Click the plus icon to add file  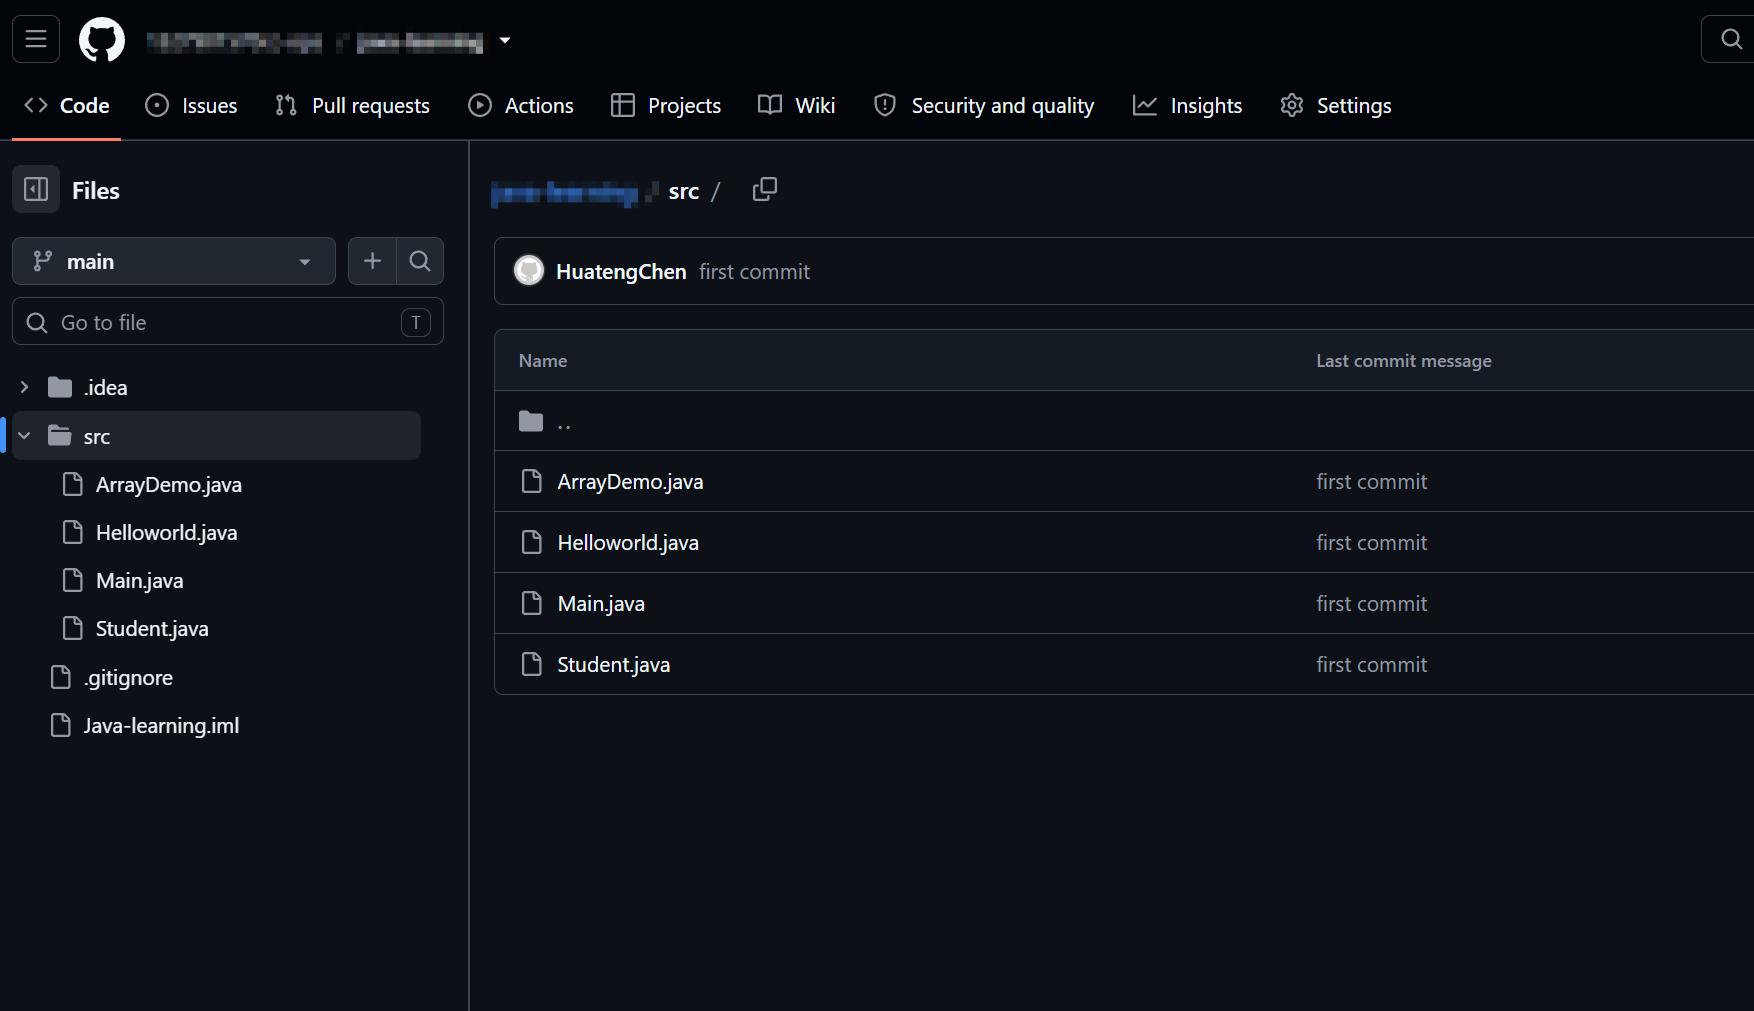pyautogui.click(x=372, y=261)
